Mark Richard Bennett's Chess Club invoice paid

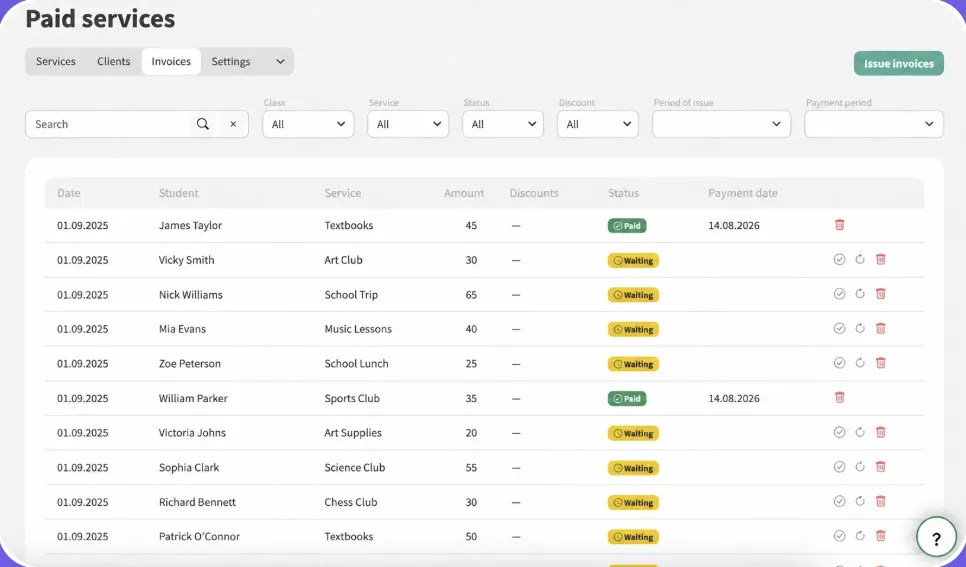(839, 501)
